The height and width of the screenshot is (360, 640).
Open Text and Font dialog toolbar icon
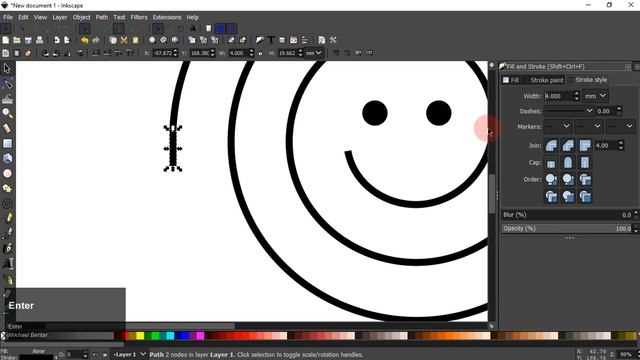(x=271, y=40)
